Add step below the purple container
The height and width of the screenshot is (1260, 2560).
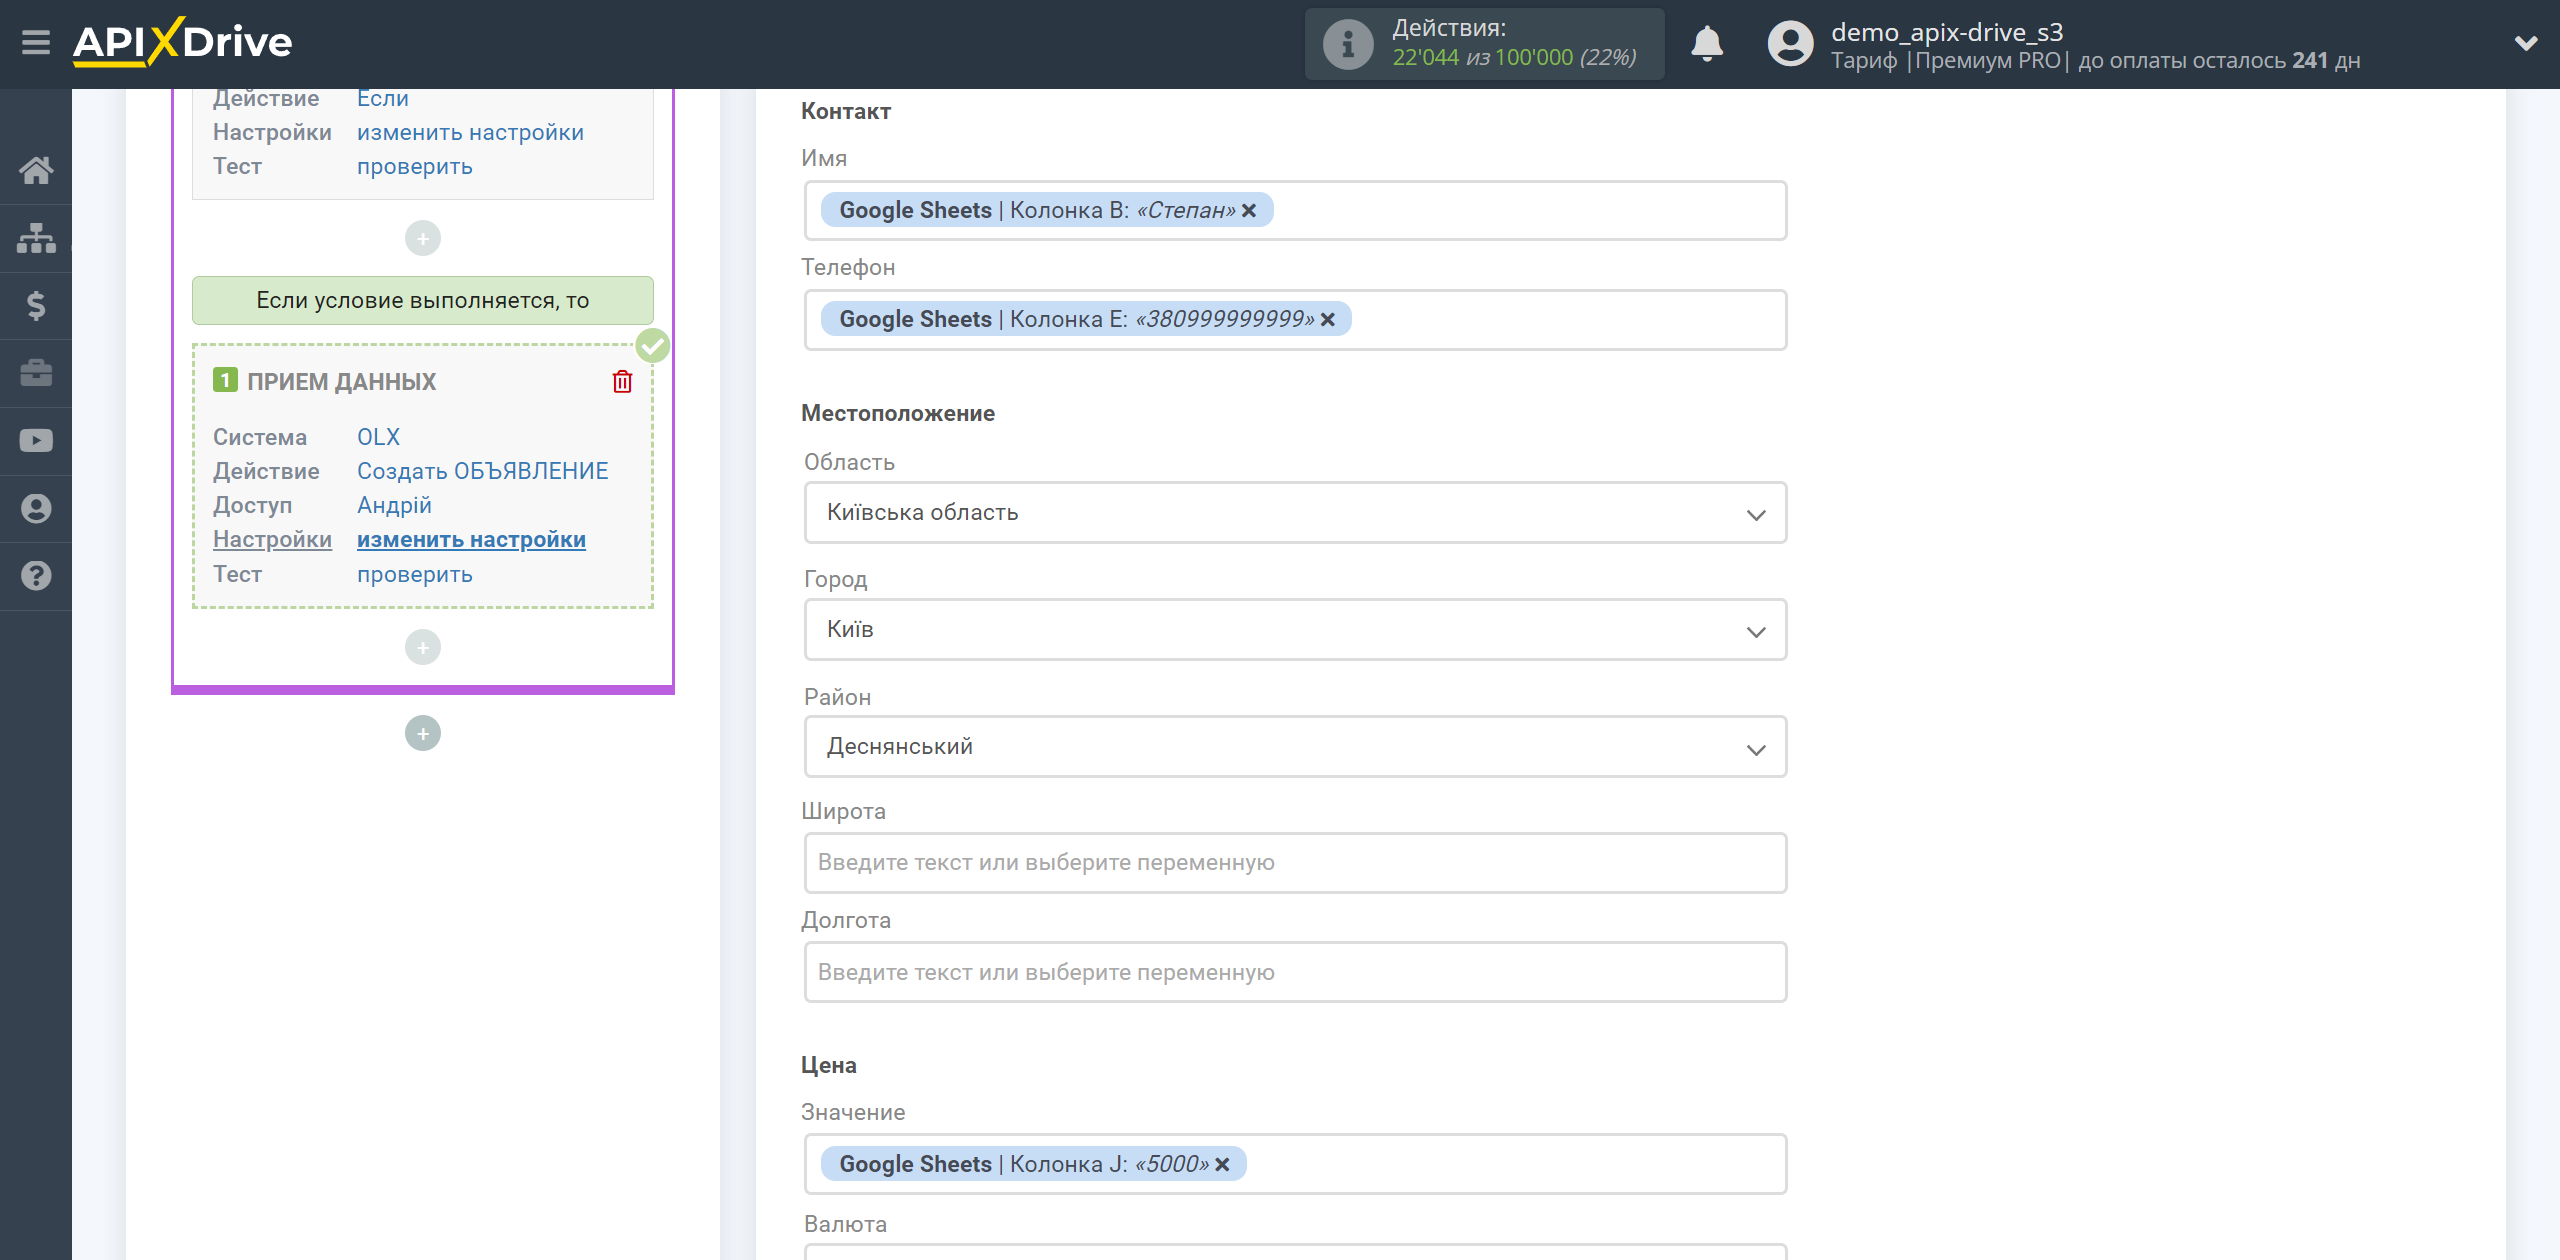[423, 733]
